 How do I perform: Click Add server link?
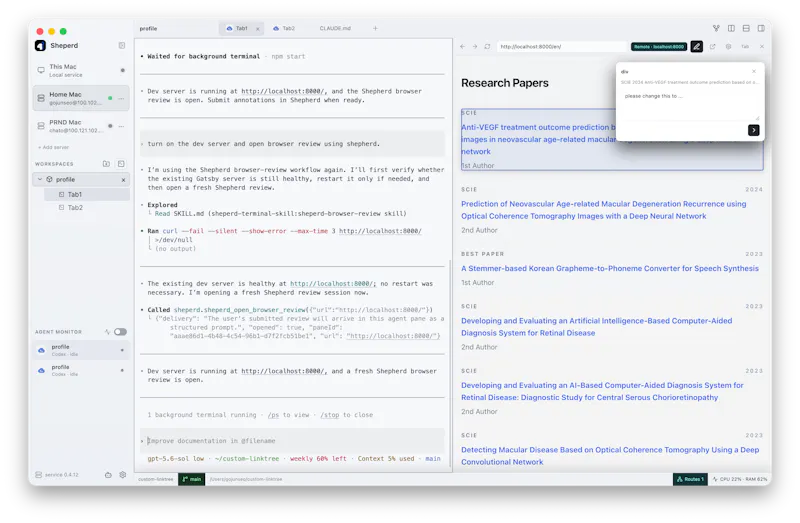point(54,147)
